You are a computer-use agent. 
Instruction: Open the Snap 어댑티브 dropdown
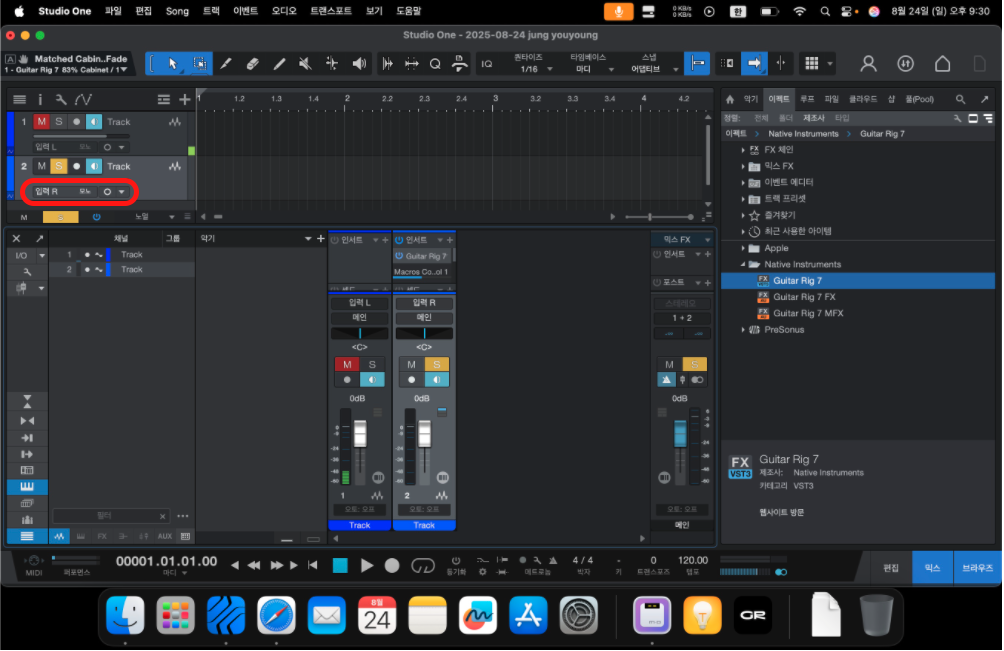[652, 69]
